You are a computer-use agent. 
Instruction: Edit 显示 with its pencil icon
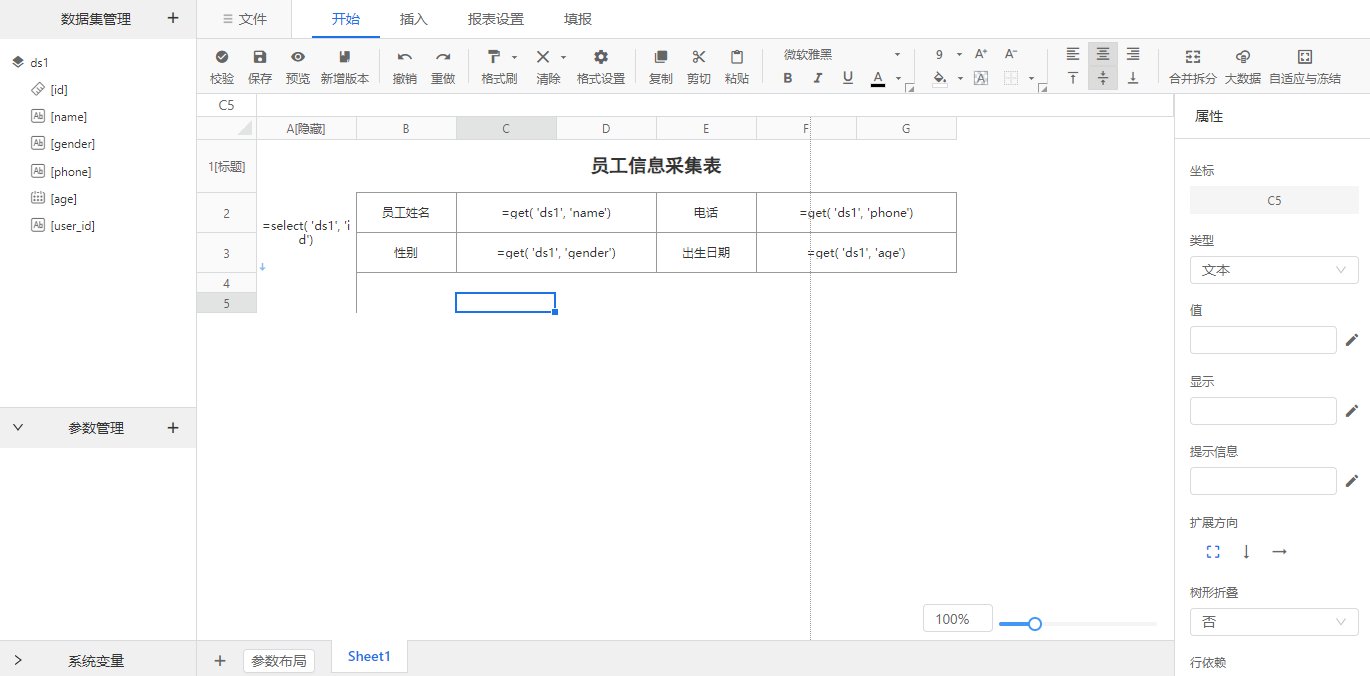click(1352, 410)
